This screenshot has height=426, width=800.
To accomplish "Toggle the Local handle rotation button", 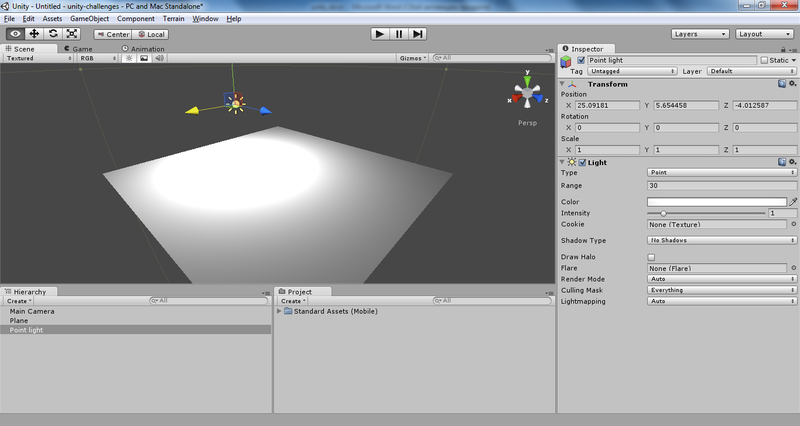I will (x=151, y=34).
